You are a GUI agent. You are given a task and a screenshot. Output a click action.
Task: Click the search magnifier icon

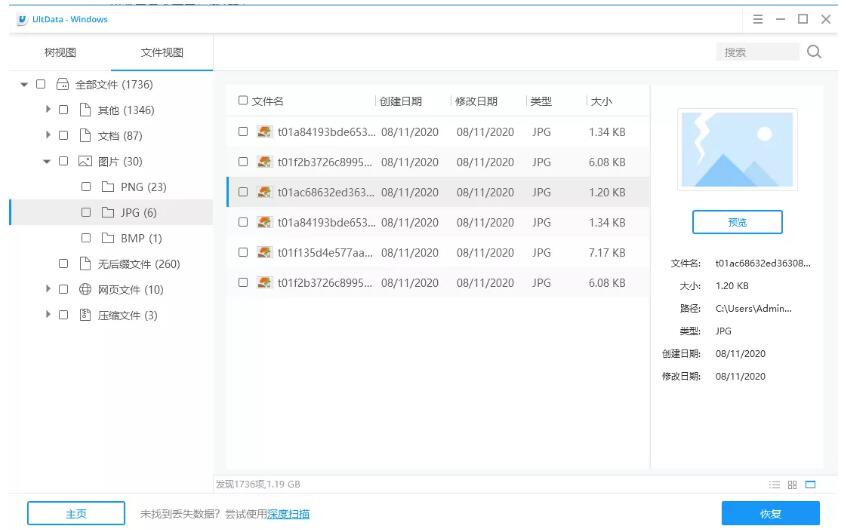pyautogui.click(x=814, y=52)
